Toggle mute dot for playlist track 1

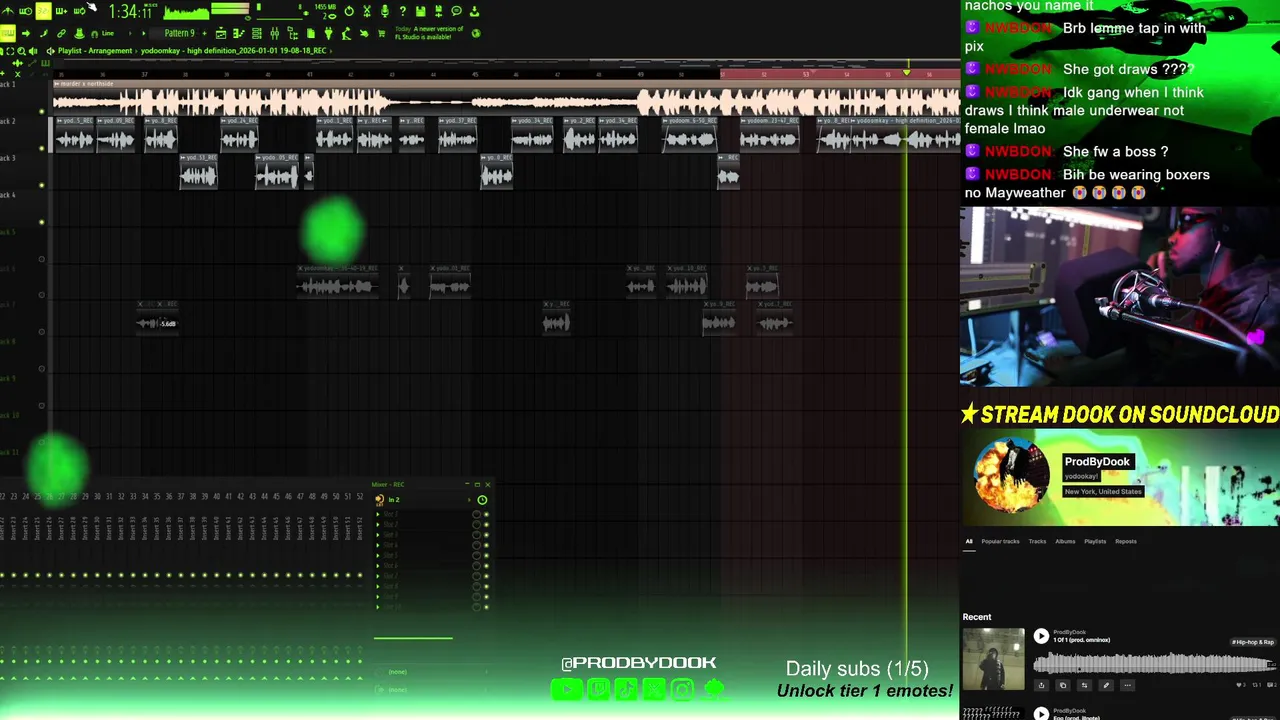[42, 110]
